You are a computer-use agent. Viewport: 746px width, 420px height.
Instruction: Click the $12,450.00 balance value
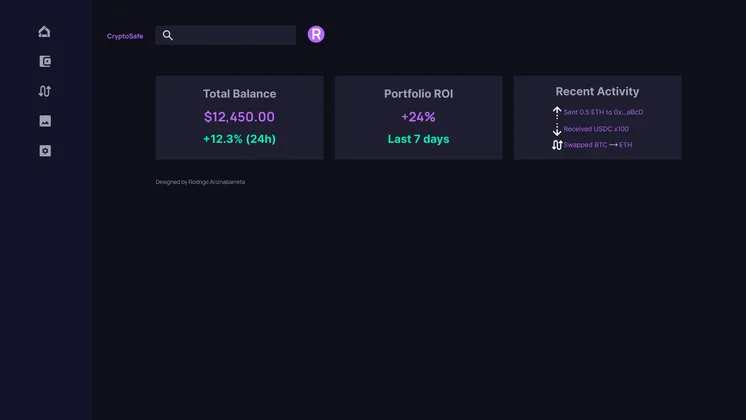239,117
